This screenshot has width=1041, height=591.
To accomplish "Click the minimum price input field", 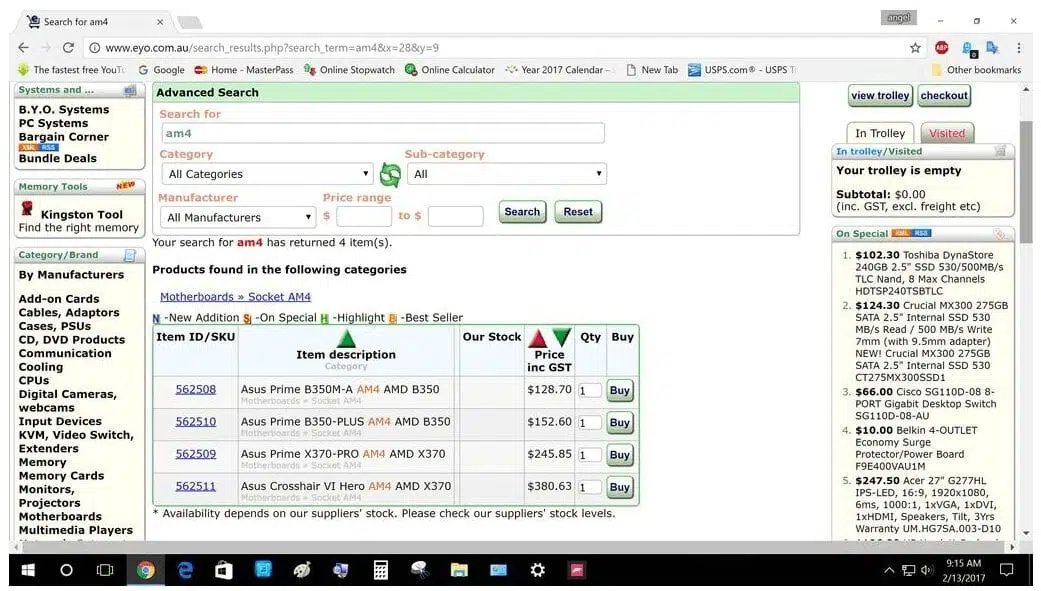I will pyautogui.click(x=364, y=216).
